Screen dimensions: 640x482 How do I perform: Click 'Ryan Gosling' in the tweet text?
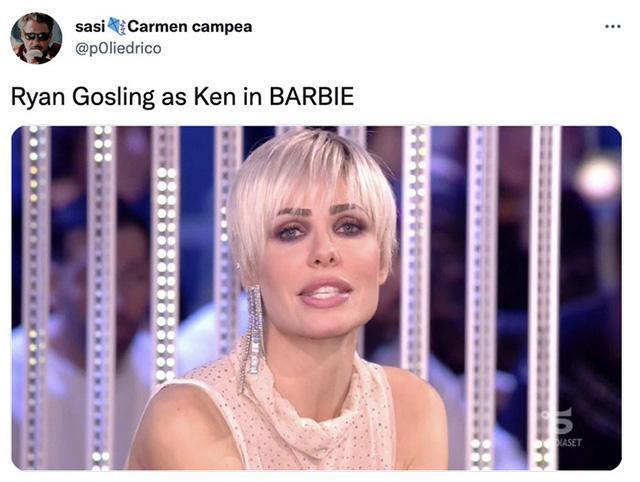(x=83, y=98)
